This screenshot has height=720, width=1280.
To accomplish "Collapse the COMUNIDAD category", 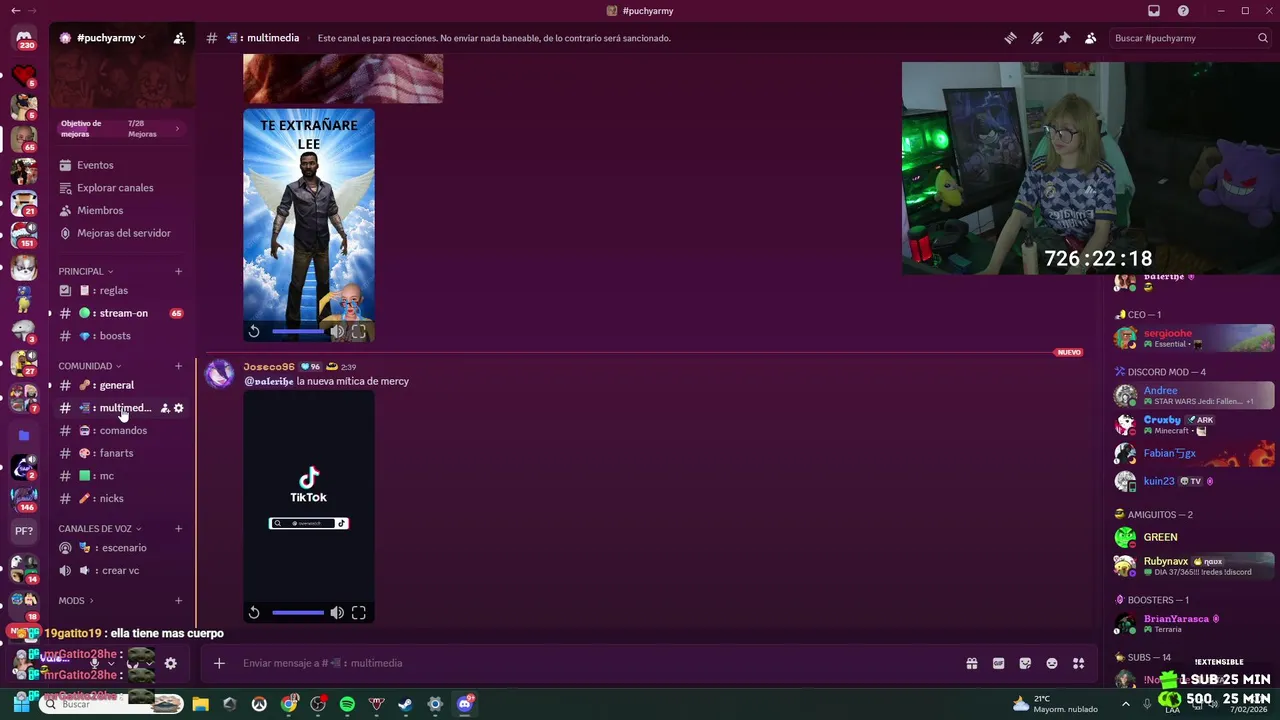I will [89, 366].
